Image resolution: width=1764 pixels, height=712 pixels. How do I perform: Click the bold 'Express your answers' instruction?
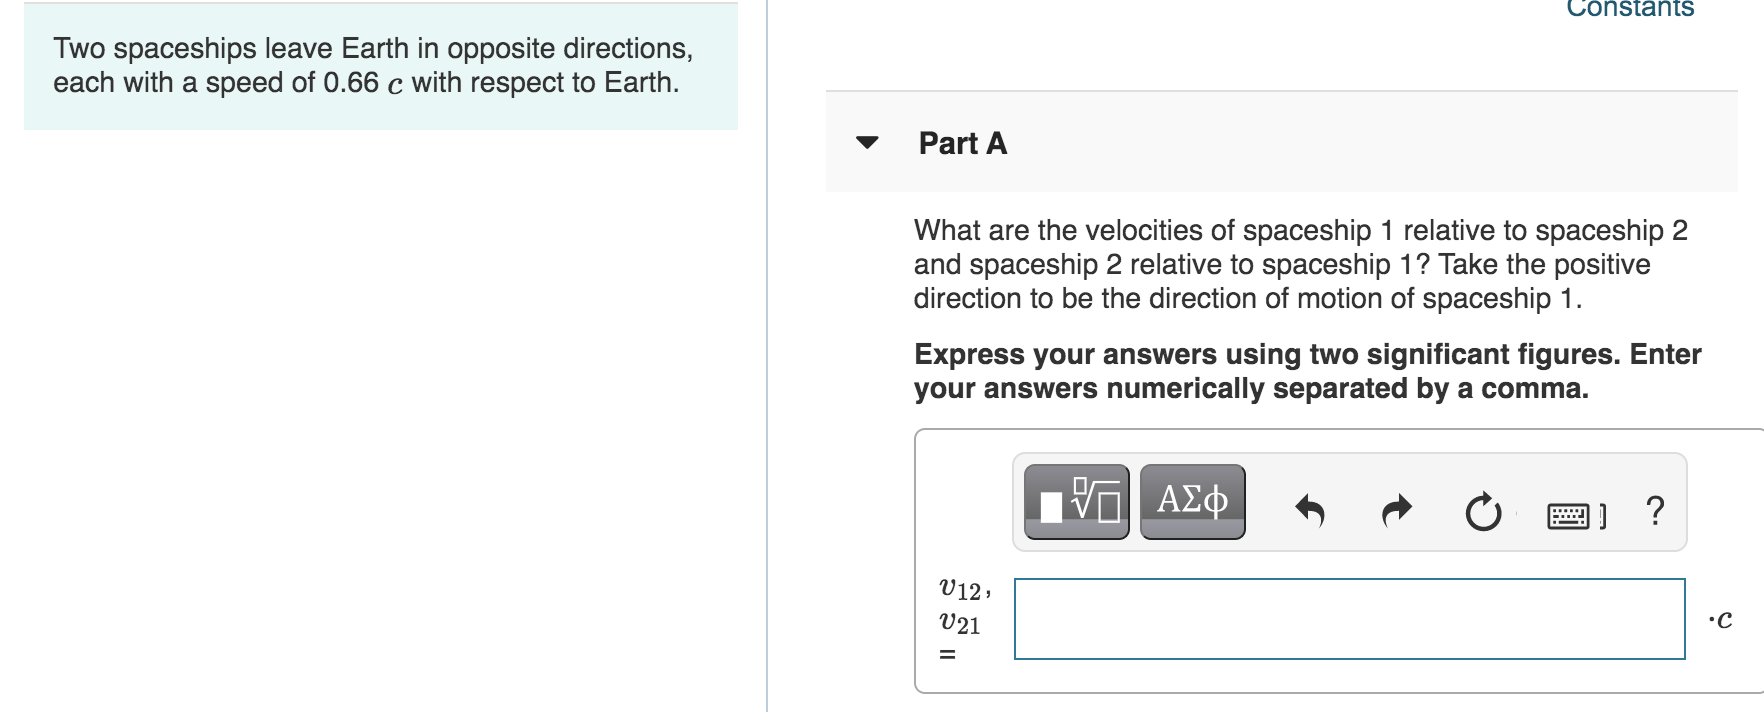pos(1306,371)
